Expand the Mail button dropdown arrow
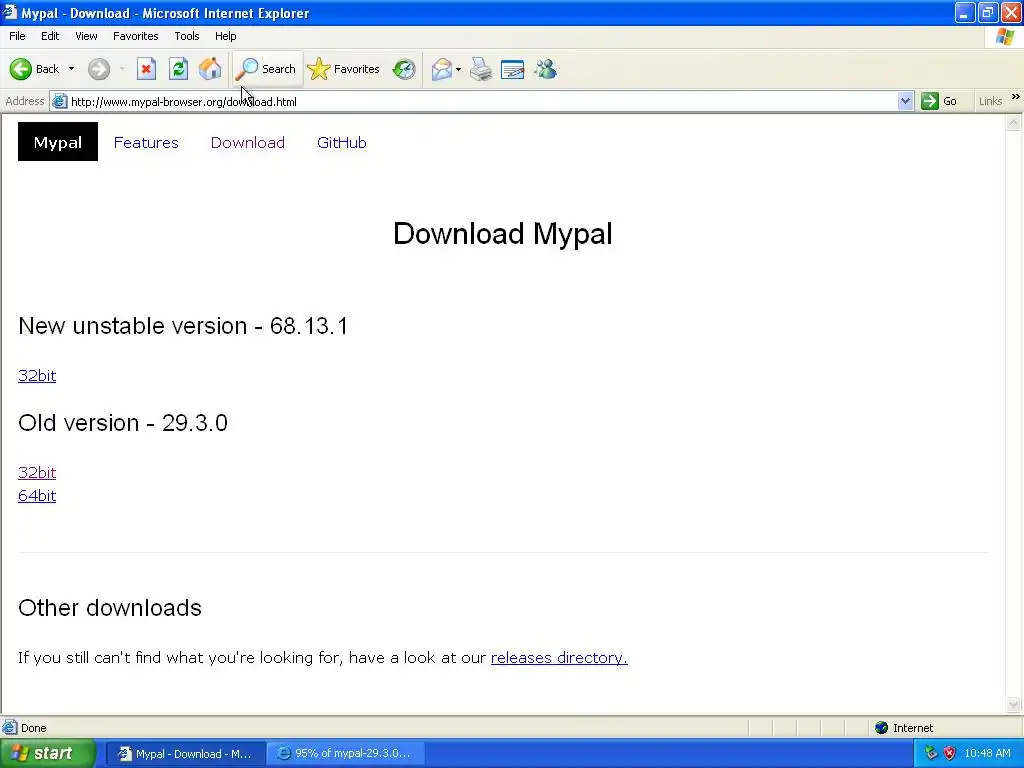Viewport: 1024px width, 768px height. coord(458,69)
